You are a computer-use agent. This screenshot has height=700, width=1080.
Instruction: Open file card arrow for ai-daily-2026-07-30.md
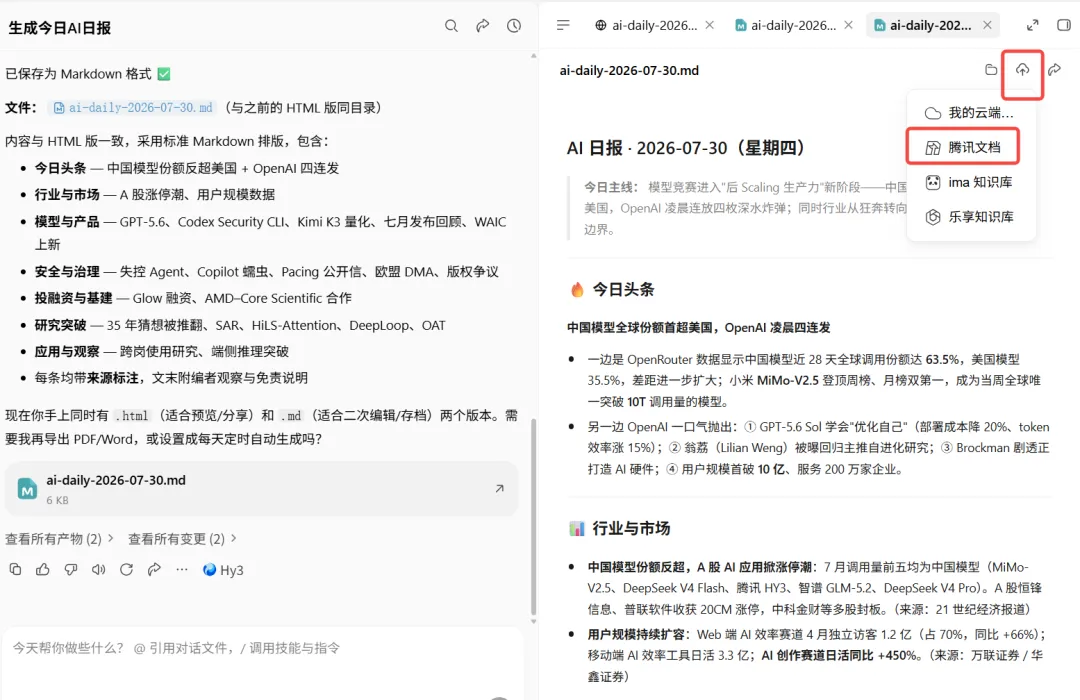[x=499, y=488]
